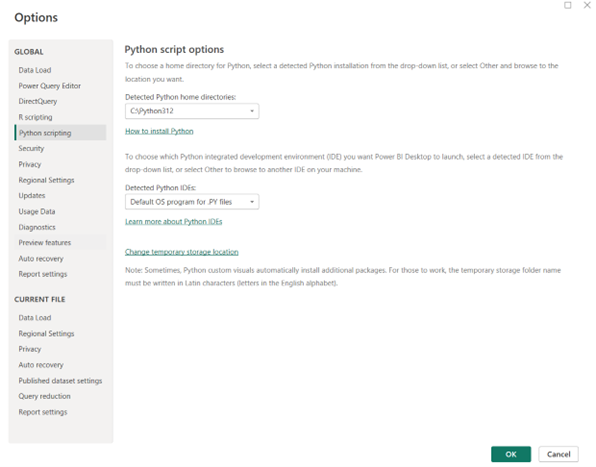Click the GLOBAL section header
This screenshot has width=596, height=467.
(x=29, y=52)
